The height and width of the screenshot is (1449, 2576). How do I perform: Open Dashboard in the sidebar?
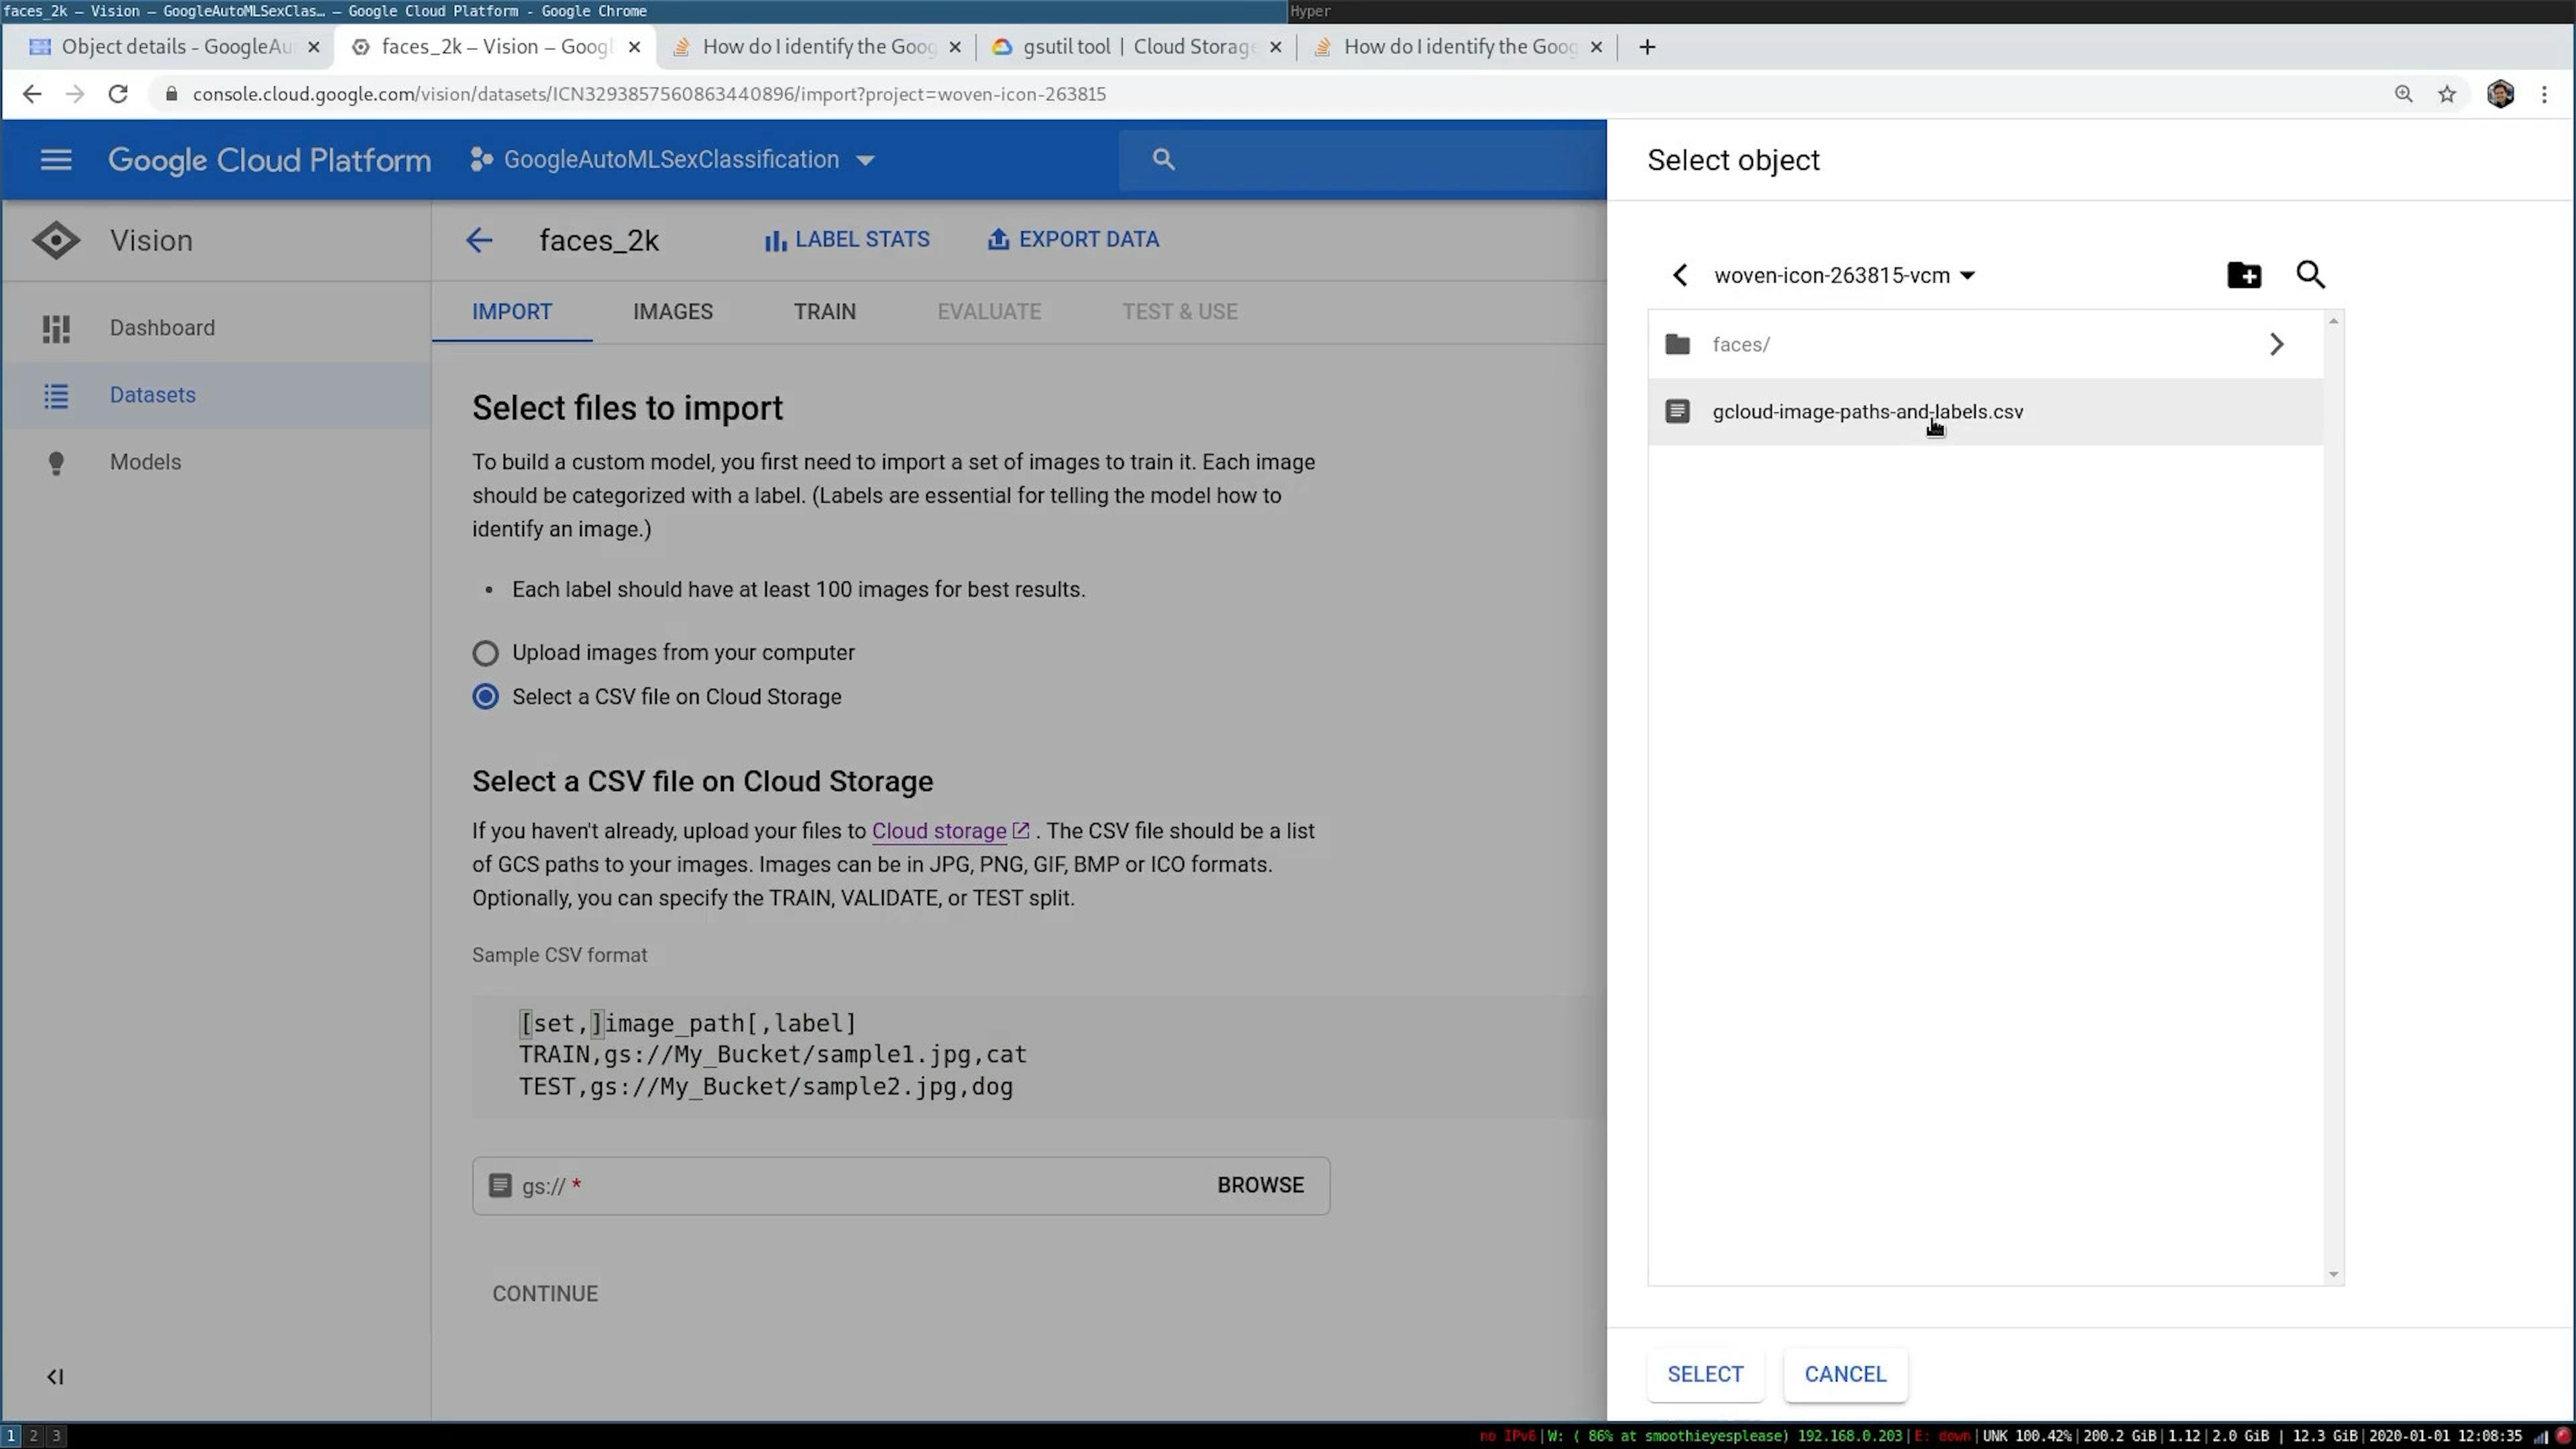point(216,328)
